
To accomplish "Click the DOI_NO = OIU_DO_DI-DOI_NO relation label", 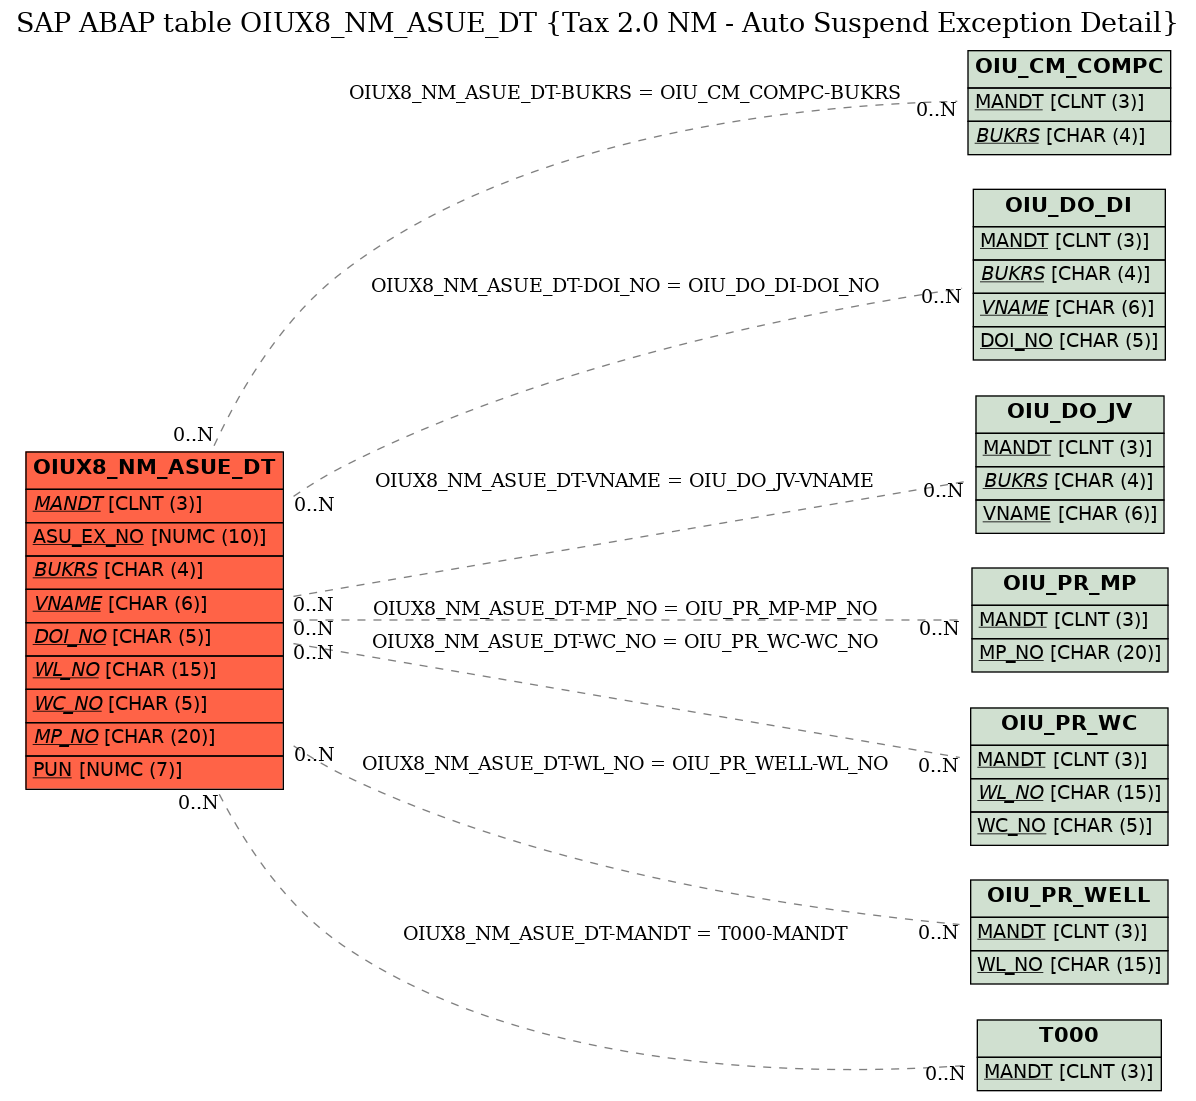I will (625, 286).
